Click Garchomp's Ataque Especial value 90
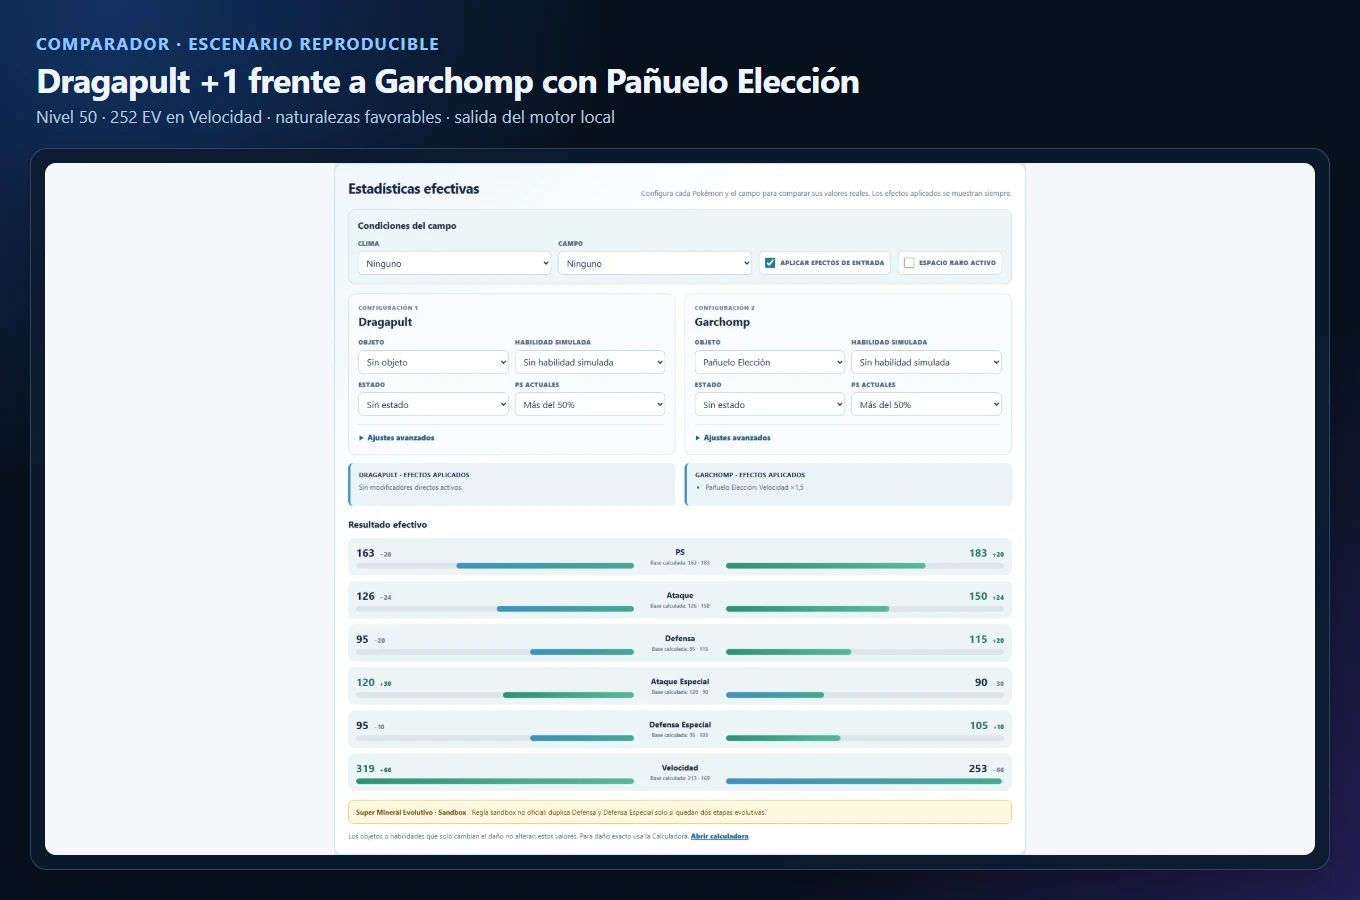Screen dimensions: 1360x900 pyautogui.click(x=981, y=683)
